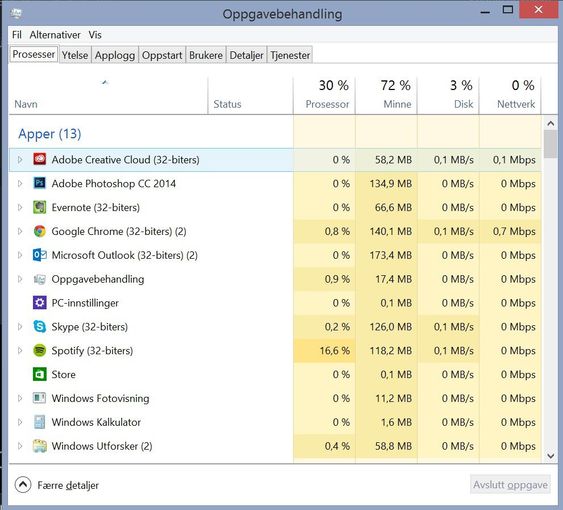Minimize the Oppgavebehandling window
563x510 pixels.
coord(485,11)
